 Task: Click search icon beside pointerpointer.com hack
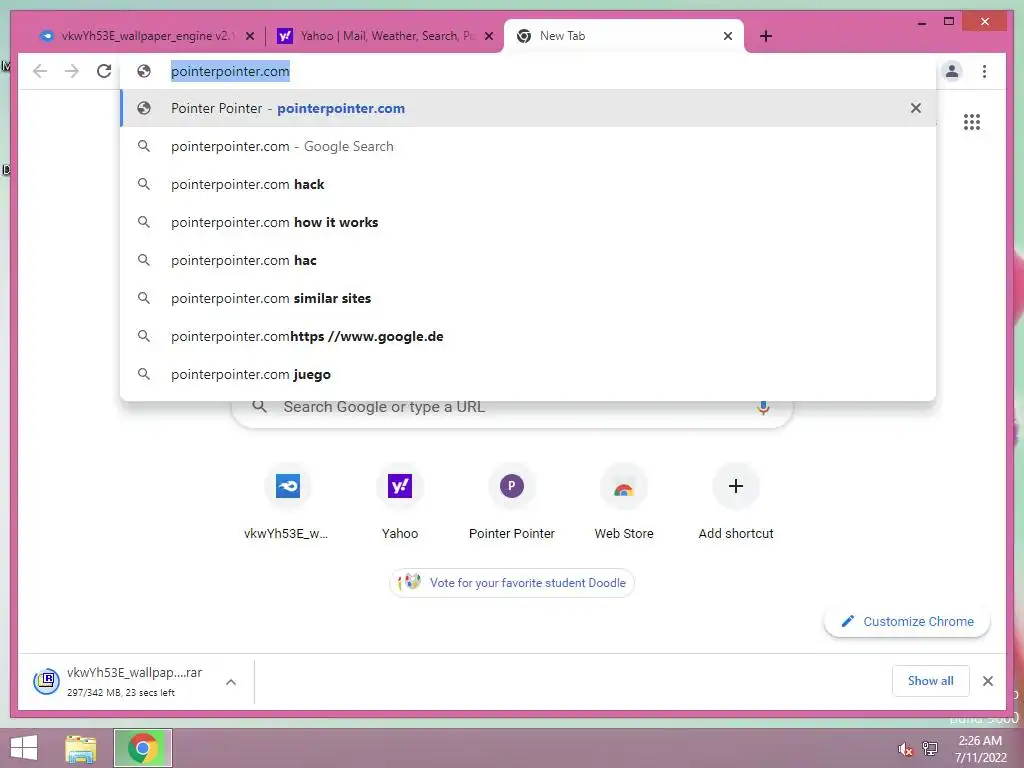click(x=144, y=184)
